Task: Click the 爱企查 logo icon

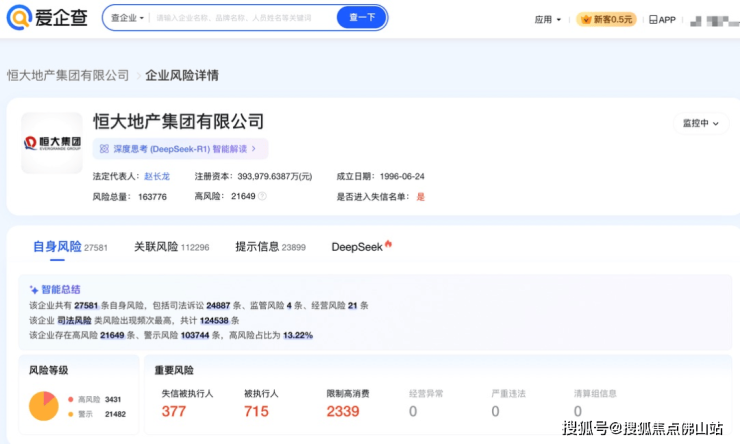Action: 18,17
